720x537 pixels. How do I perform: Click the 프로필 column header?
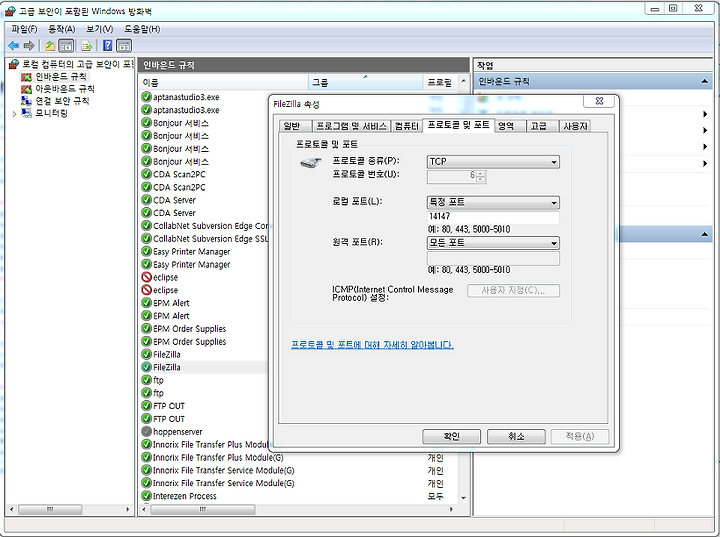pos(440,83)
